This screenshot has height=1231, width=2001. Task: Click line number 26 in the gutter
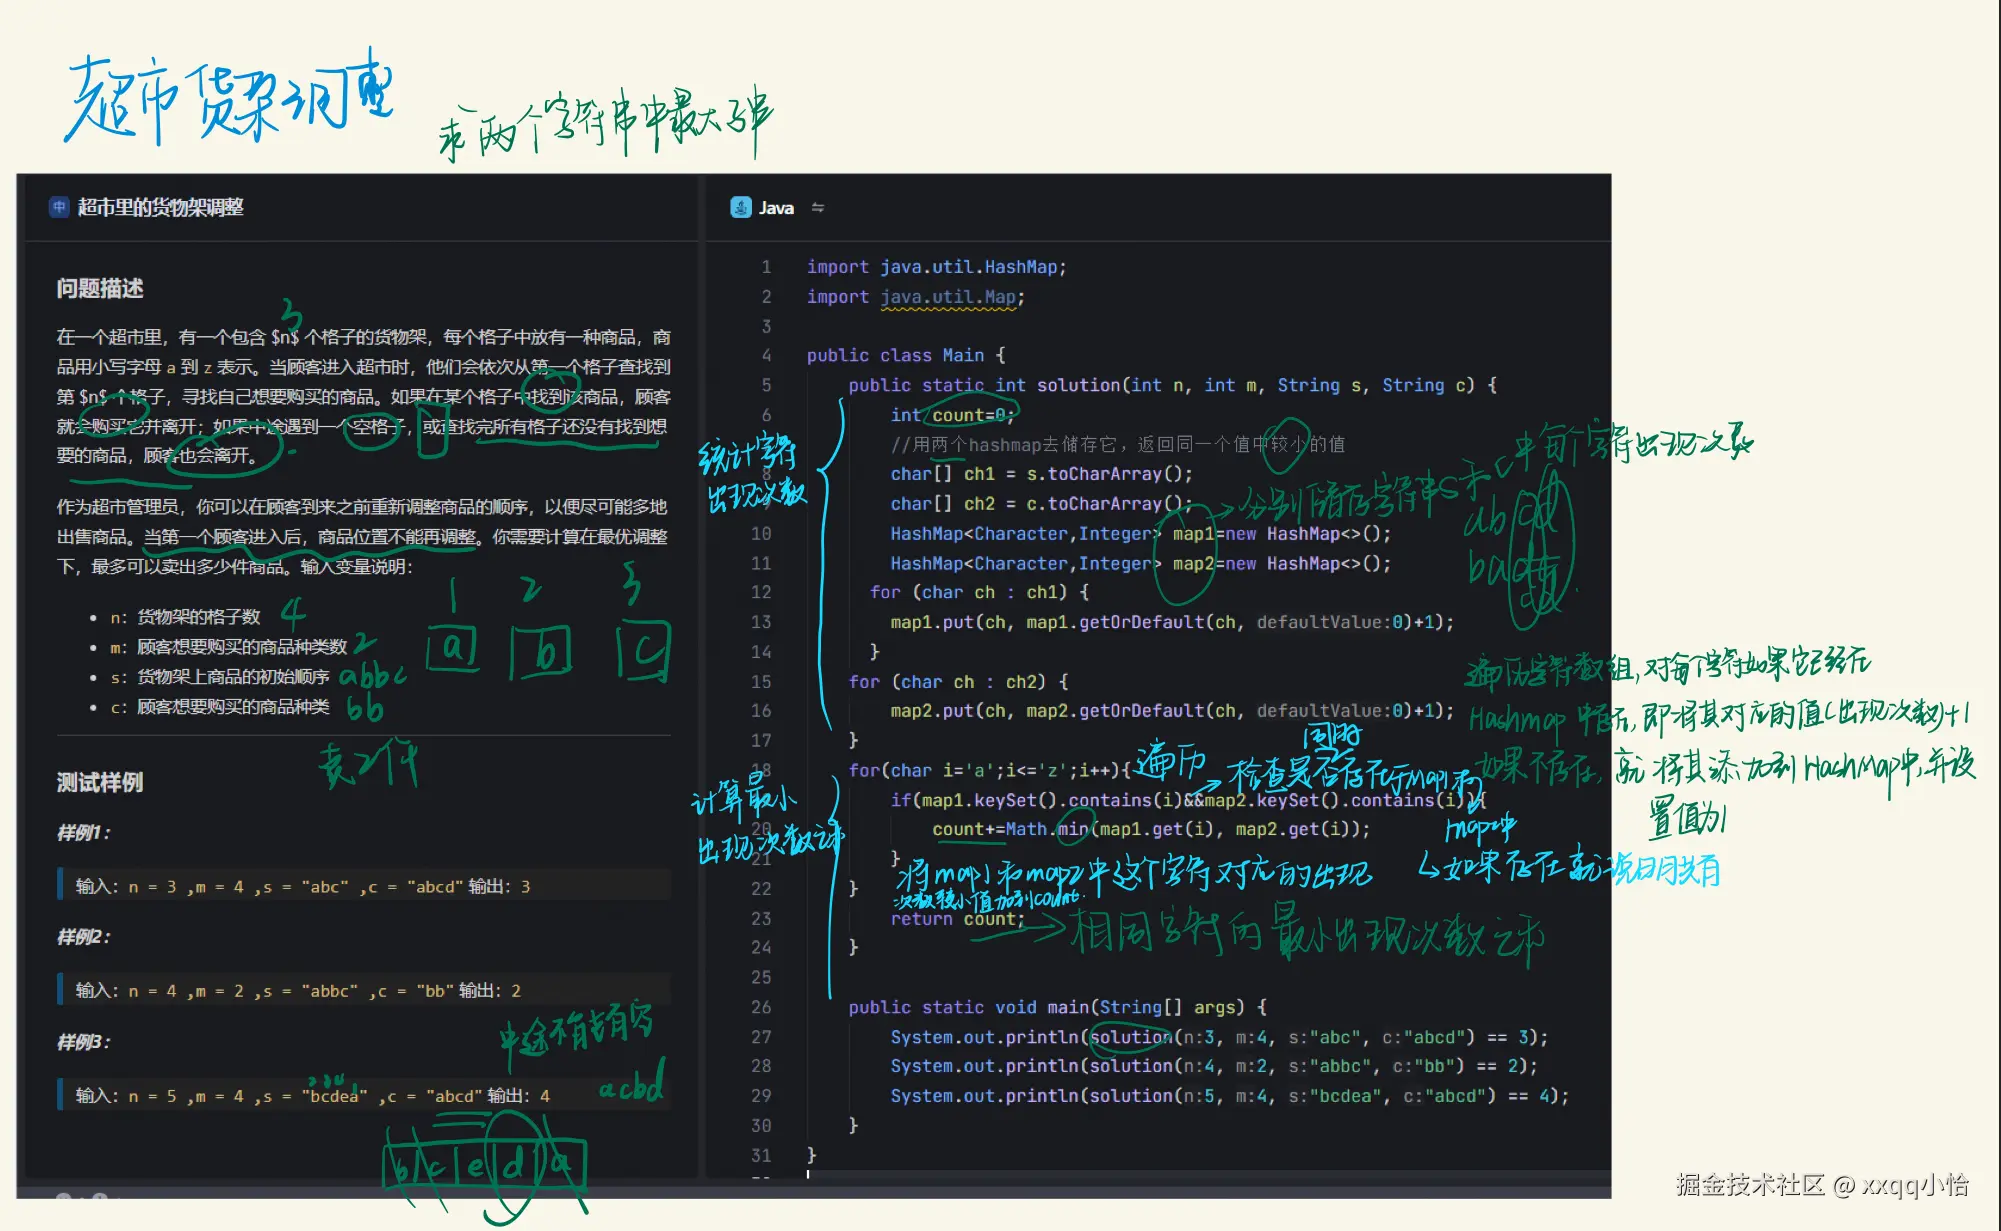(x=762, y=1007)
